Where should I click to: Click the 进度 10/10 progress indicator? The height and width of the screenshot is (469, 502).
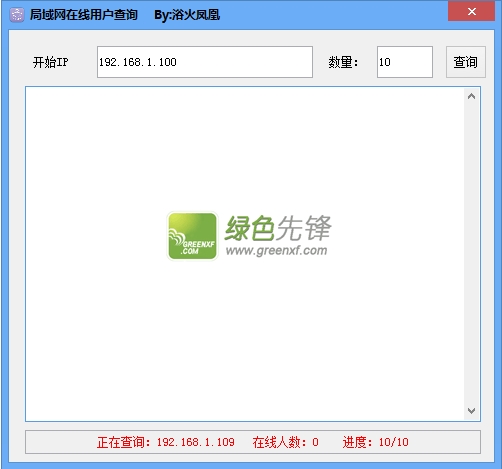[375, 442]
